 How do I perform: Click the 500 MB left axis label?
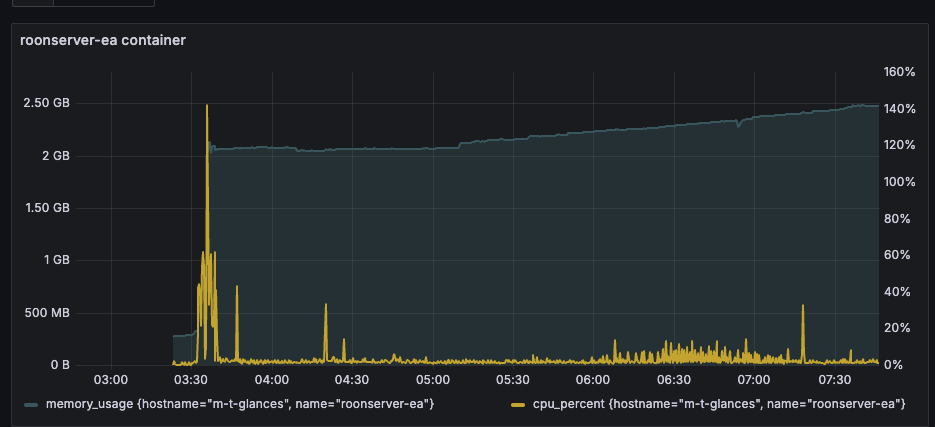click(x=49, y=312)
